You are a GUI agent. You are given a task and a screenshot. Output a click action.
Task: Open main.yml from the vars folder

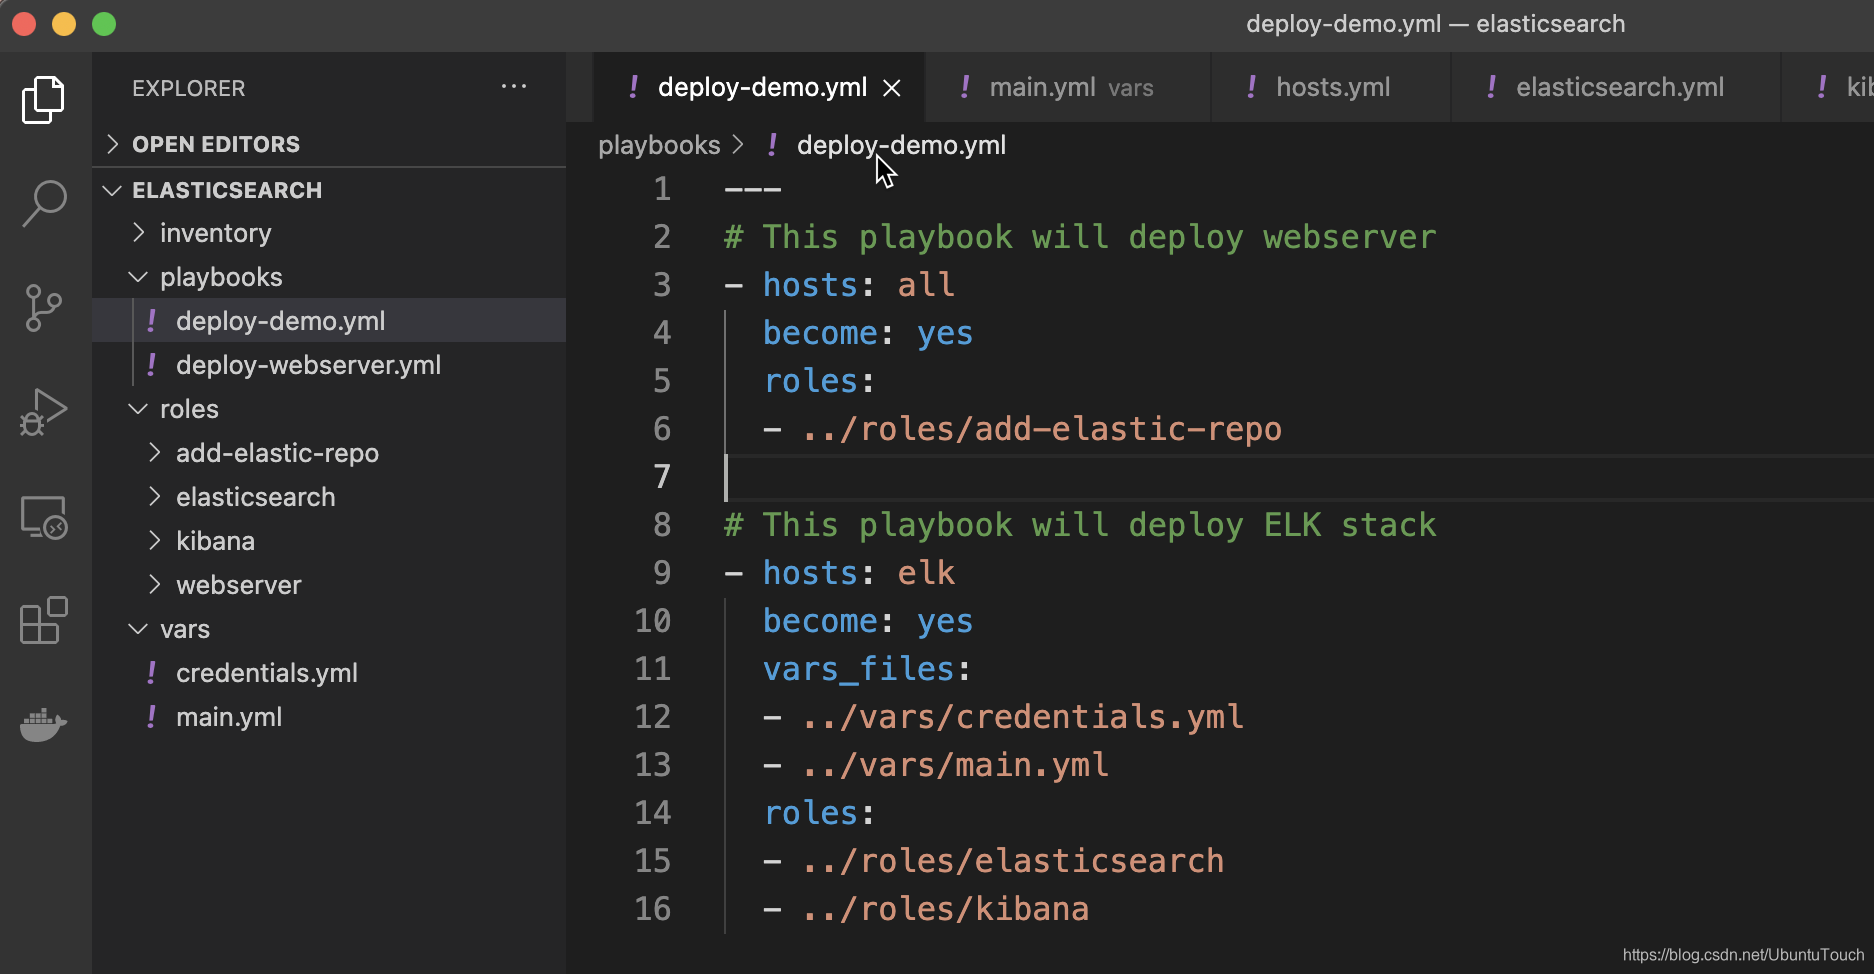coord(329,717)
